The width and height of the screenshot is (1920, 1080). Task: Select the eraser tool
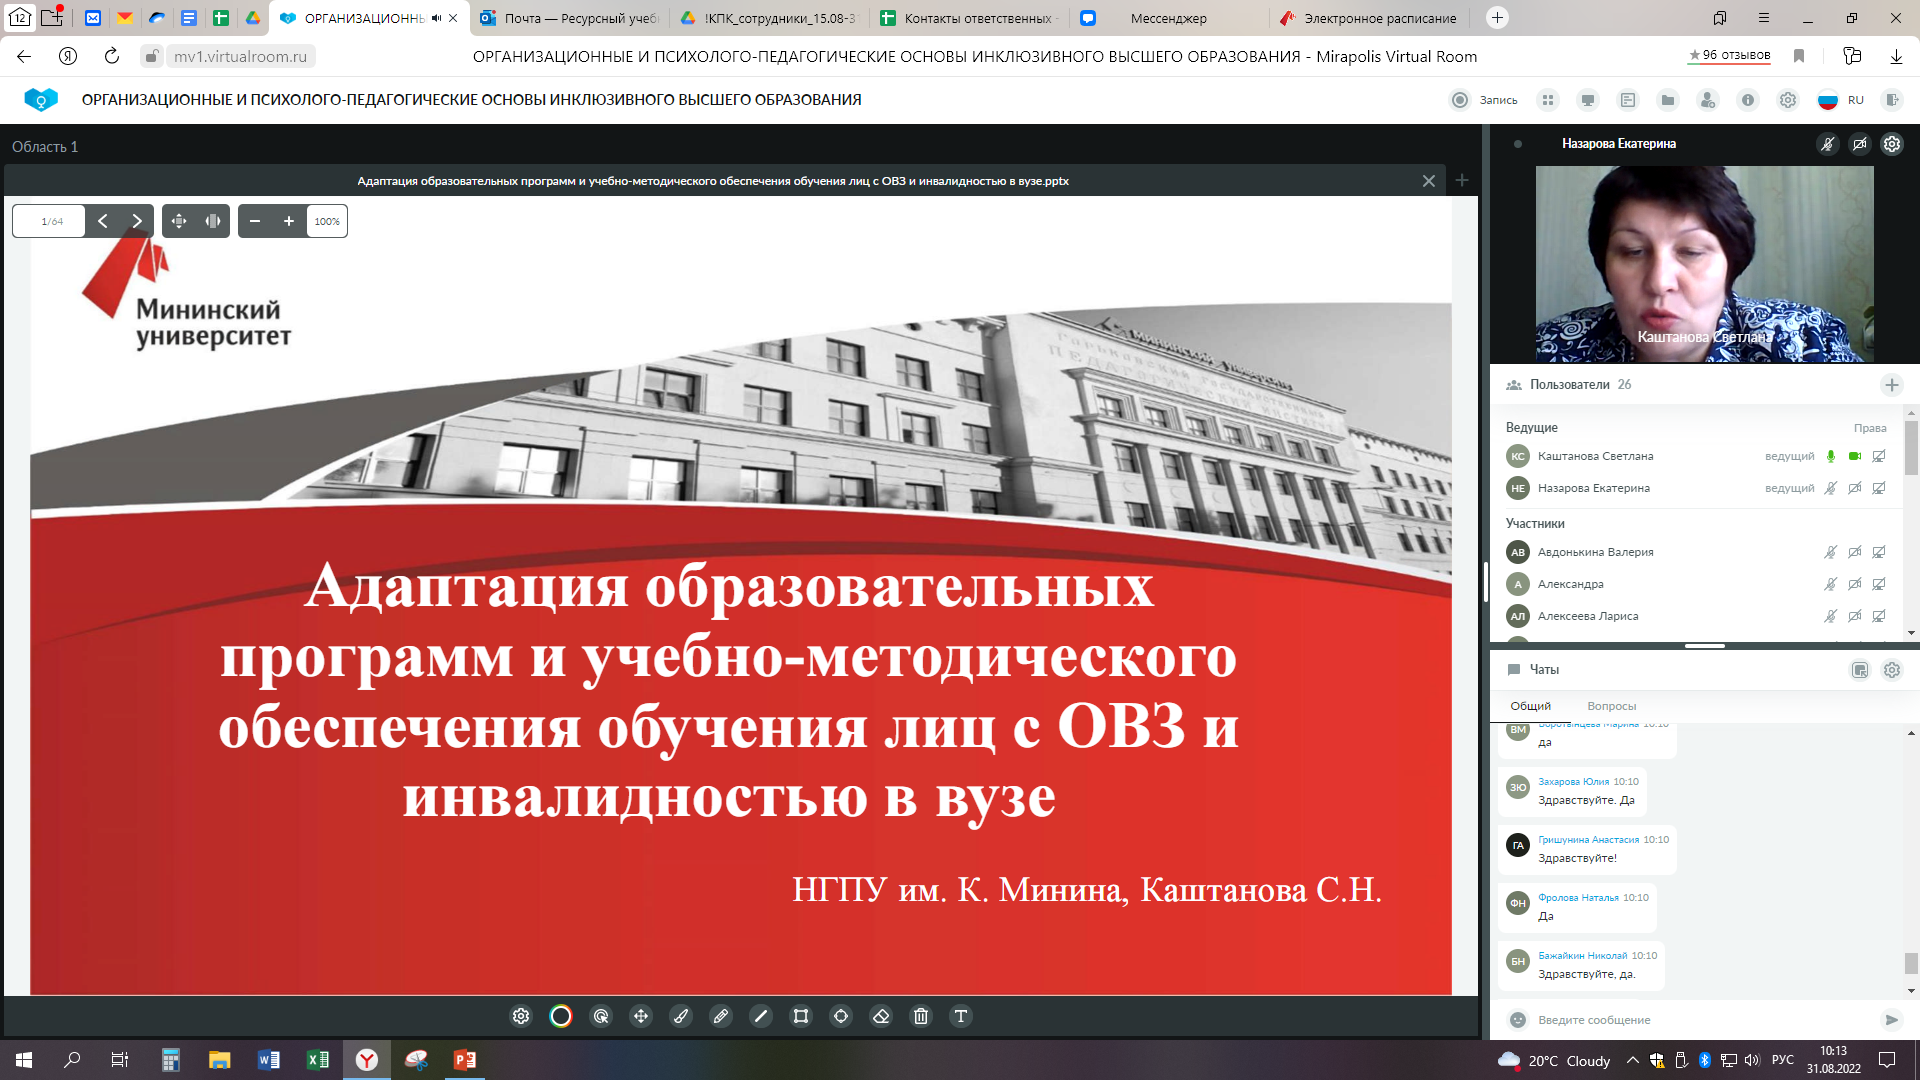(881, 1016)
